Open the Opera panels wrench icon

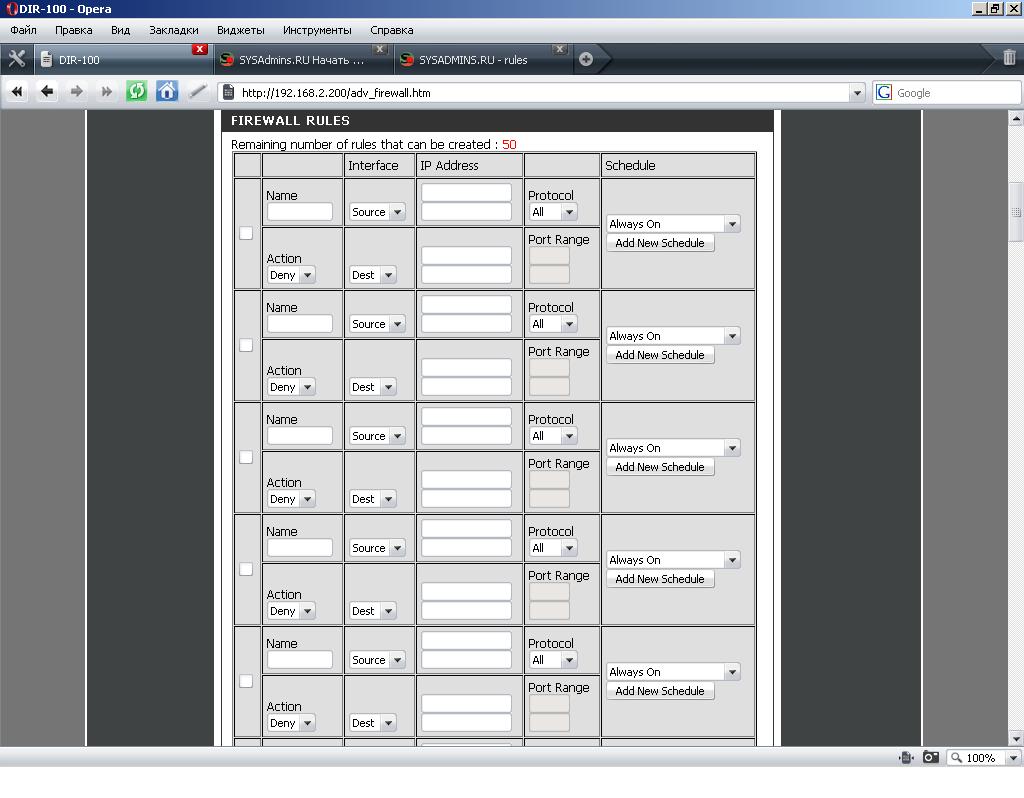(x=16, y=59)
